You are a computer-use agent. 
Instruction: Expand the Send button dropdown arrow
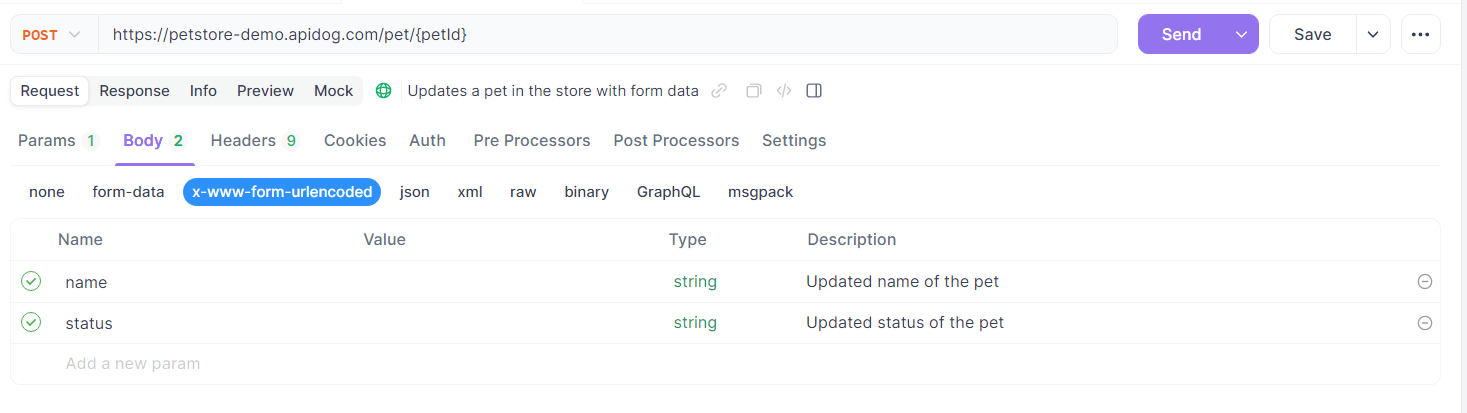[1241, 34]
